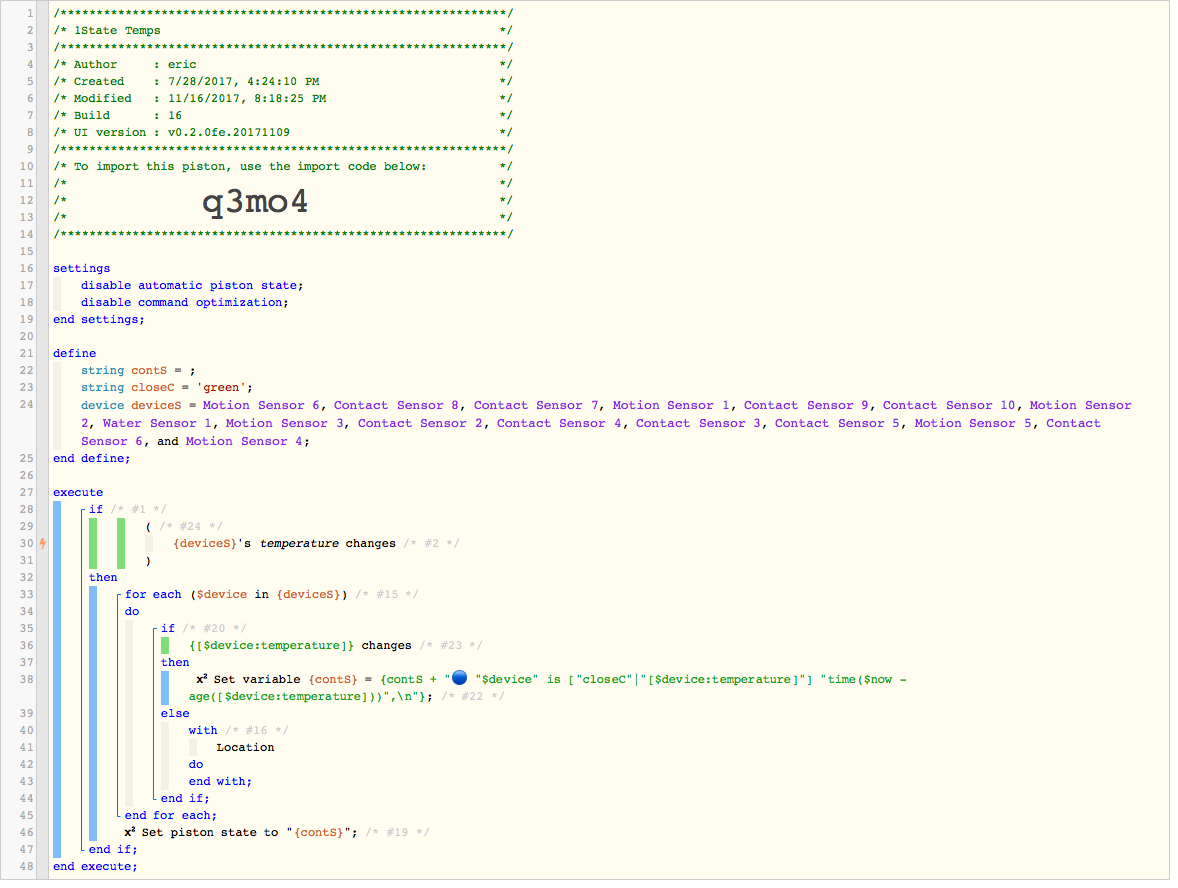The image size is (1178, 888).
Task: Click the x² icon before Set piston state
Action: pyautogui.click(x=129, y=832)
